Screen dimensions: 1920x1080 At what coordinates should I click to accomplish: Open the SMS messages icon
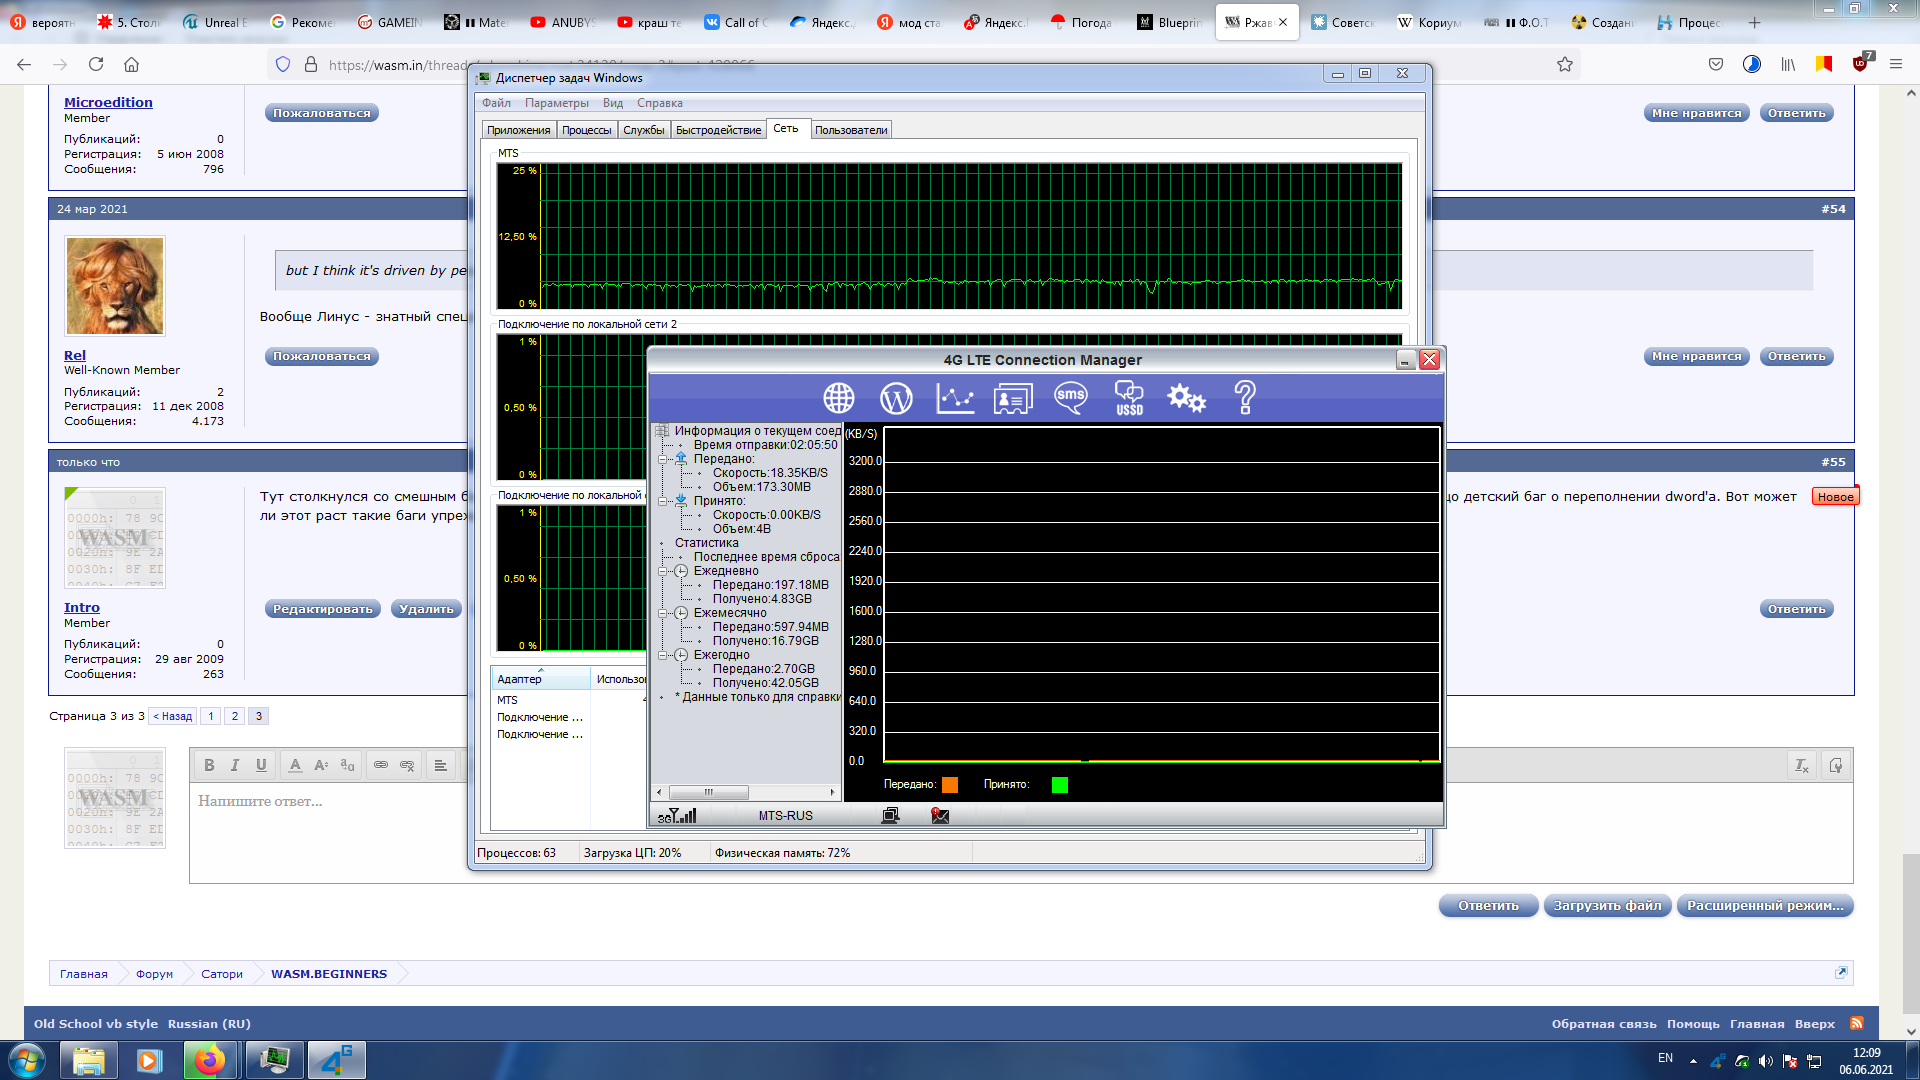[x=1070, y=398]
